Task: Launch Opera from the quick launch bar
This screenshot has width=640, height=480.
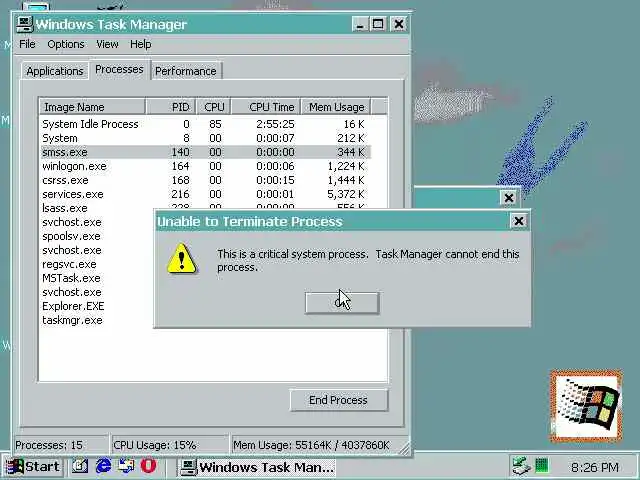Action: pyautogui.click(x=149, y=466)
